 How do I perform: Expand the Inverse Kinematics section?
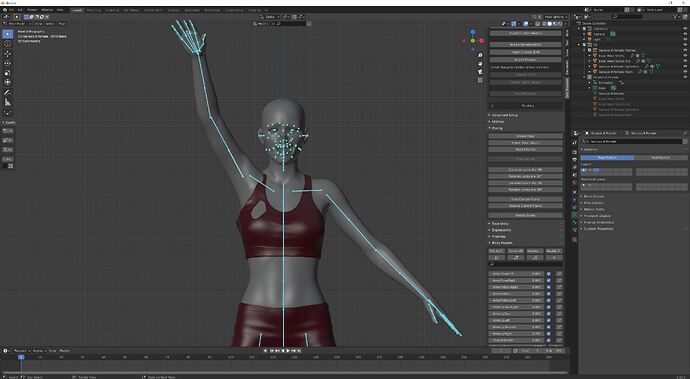point(598,222)
